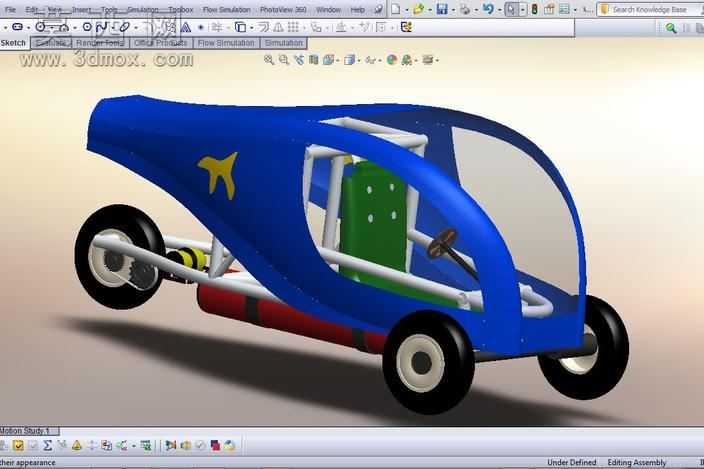Viewport: 704px width, 469px height.
Task: Click the red square icon in bottom toolbar
Action: click(x=215, y=446)
